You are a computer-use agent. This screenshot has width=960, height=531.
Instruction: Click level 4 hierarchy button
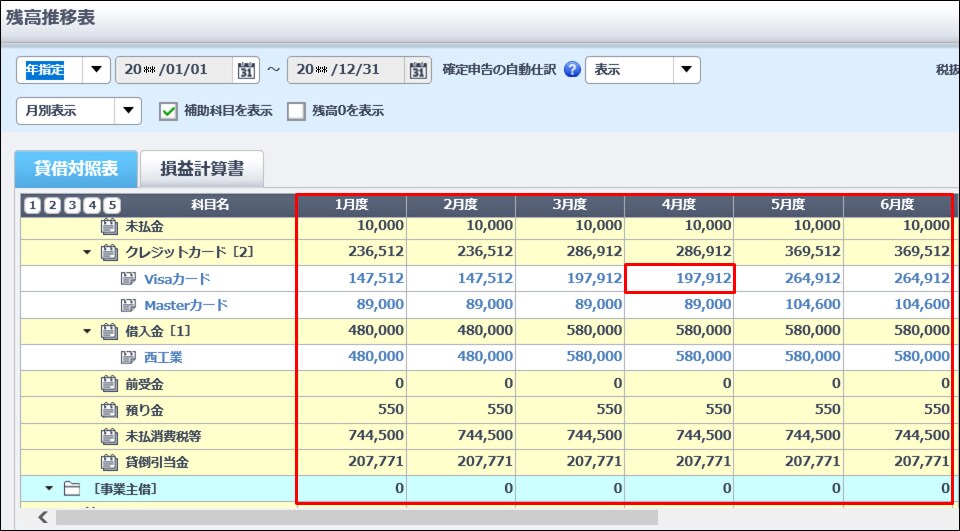point(92,205)
